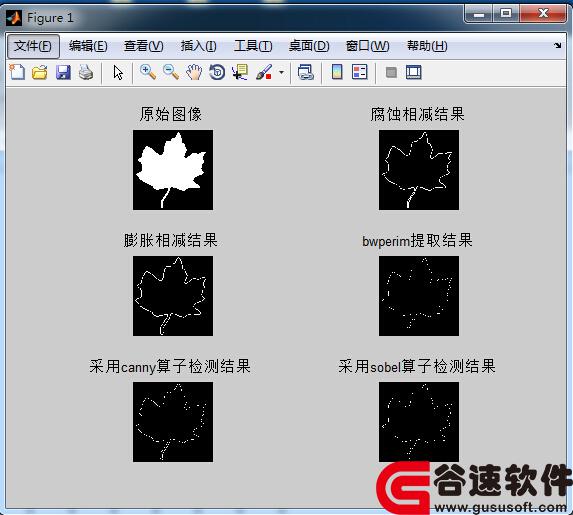
Task: Toggle the Edit Plot arrow tool
Action: pos(118,72)
